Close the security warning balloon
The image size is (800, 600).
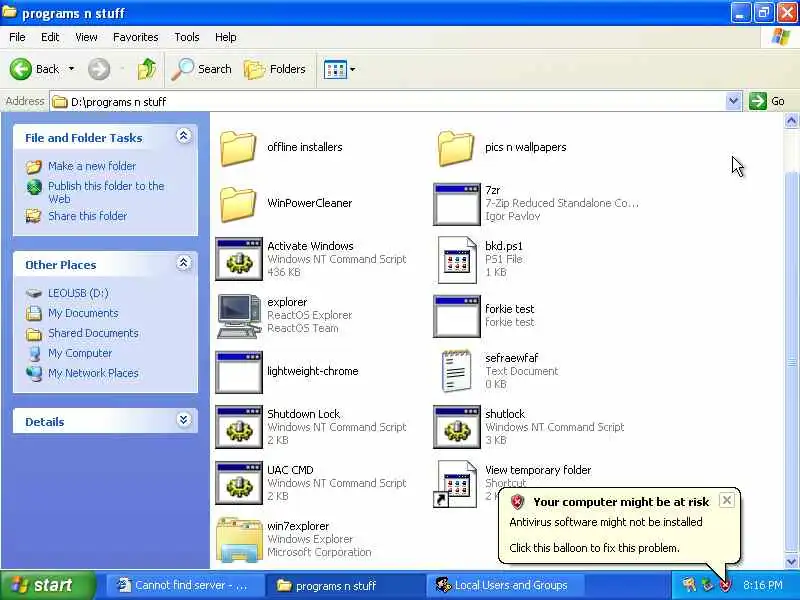(x=727, y=500)
